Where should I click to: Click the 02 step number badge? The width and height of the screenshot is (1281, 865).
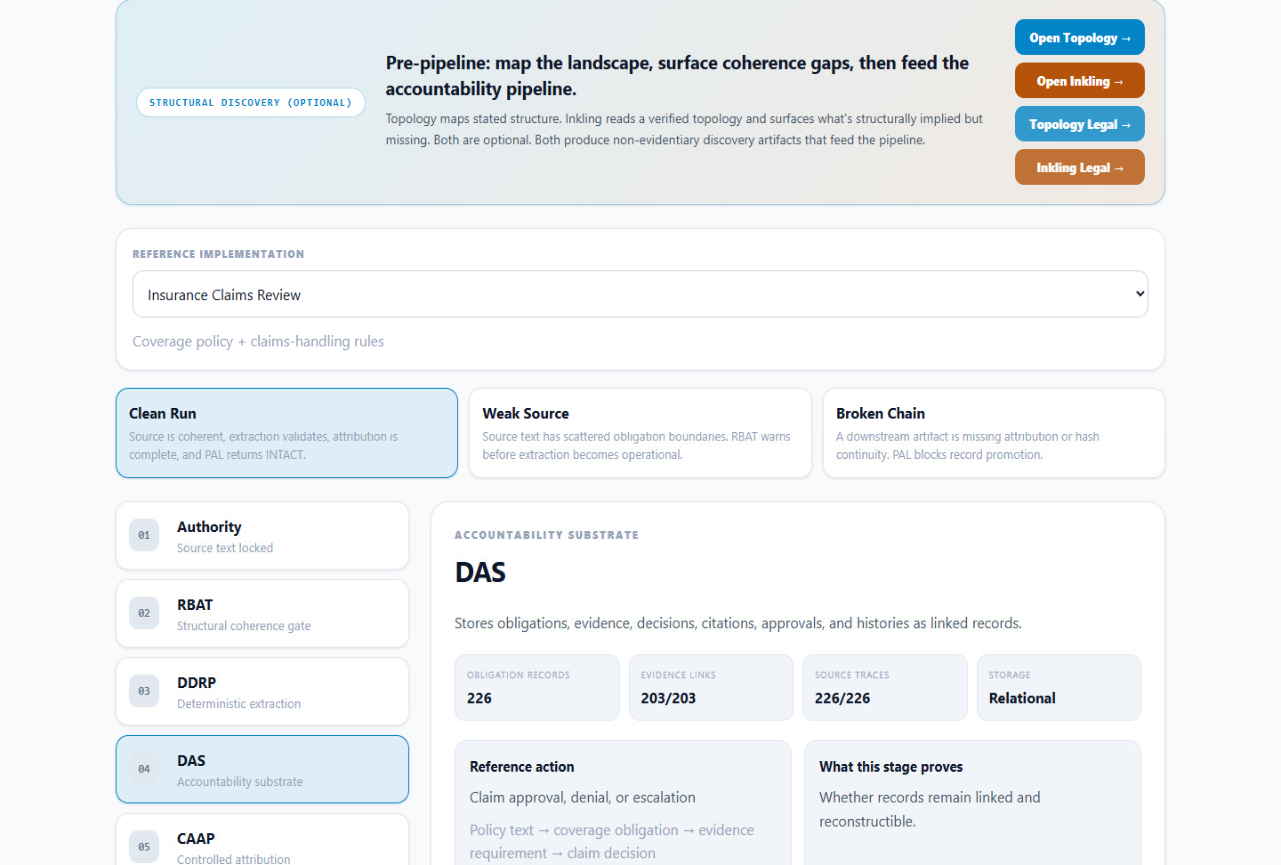tap(144, 613)
